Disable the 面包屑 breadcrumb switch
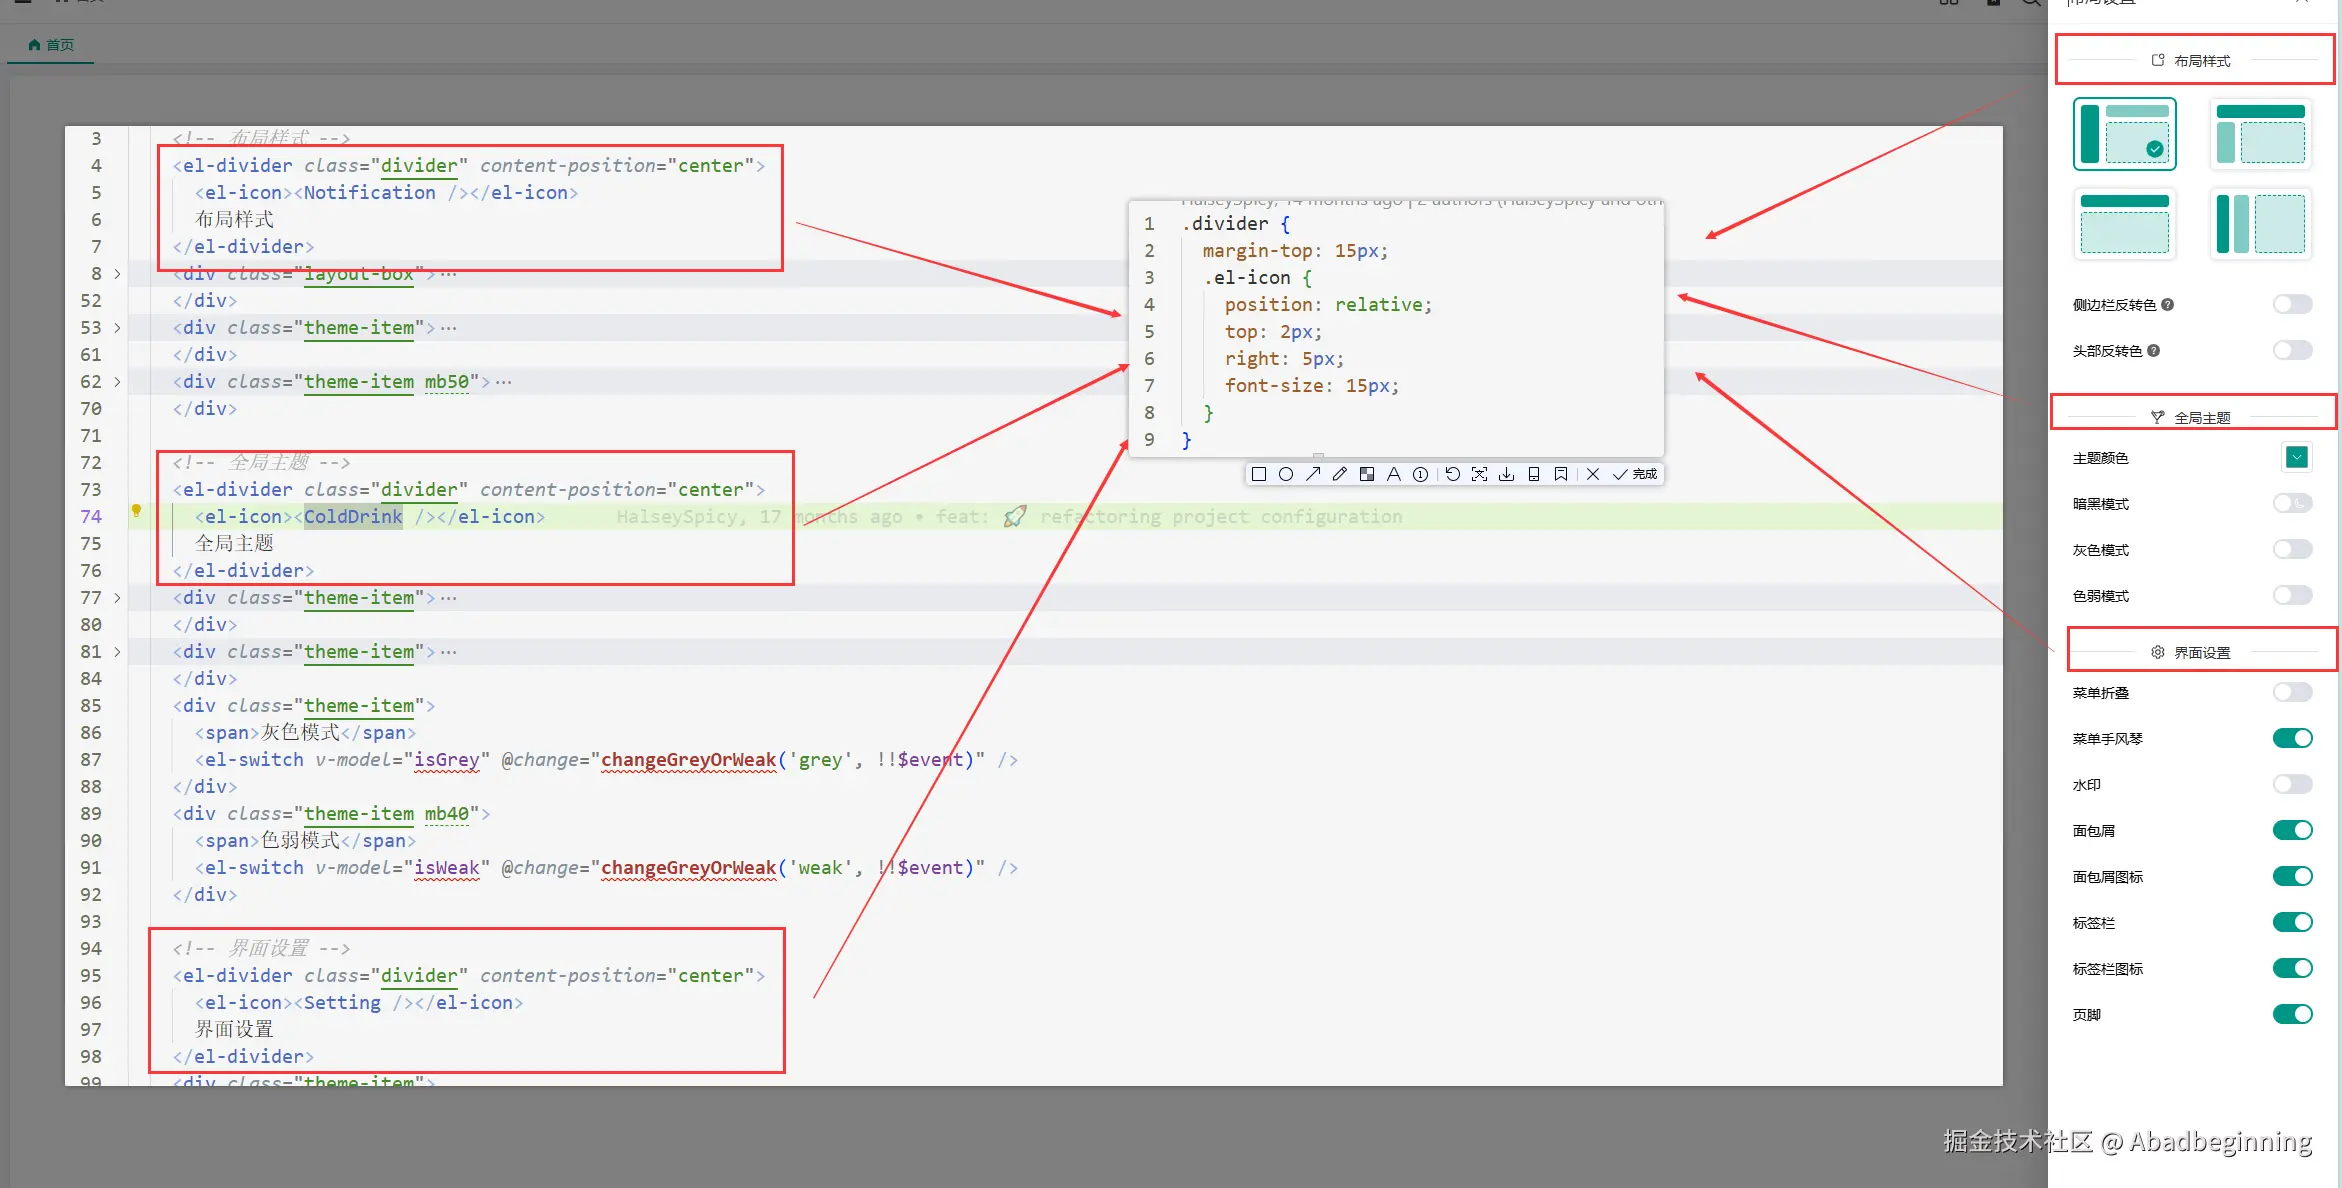This screenshot has width=2342, height=1188. (2292, 830)
